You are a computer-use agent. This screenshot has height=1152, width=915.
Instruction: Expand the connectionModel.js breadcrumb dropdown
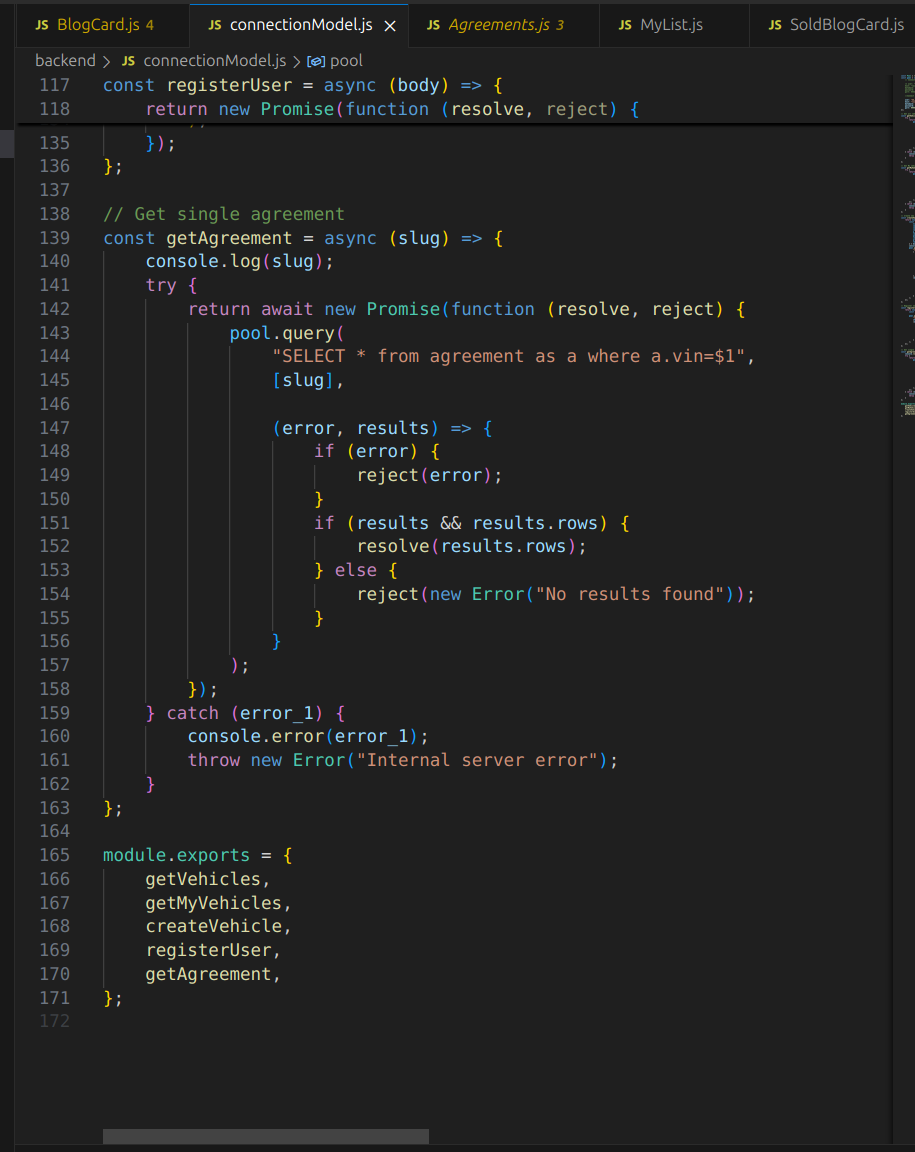click(214, 61)
